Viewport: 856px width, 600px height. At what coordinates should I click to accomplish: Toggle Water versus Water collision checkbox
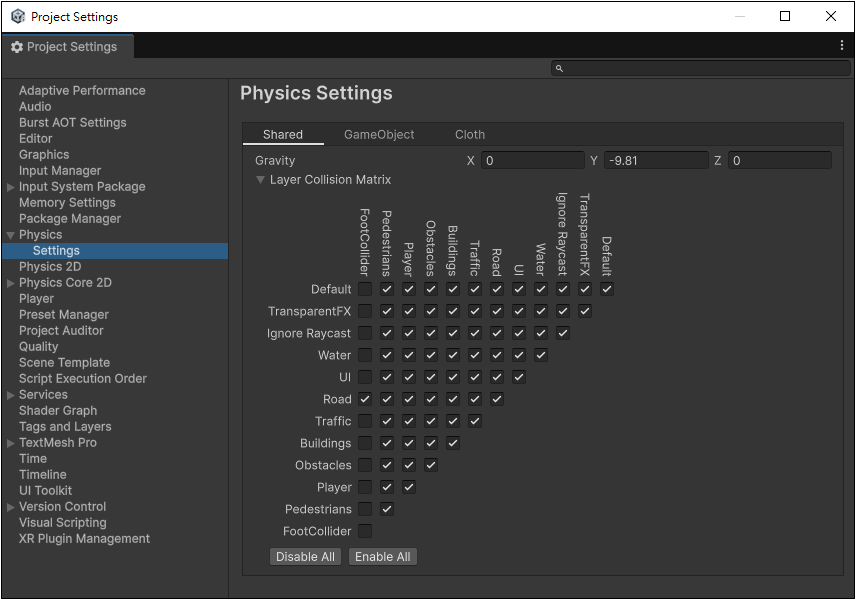pyautogui.click(x=540, y=355)
